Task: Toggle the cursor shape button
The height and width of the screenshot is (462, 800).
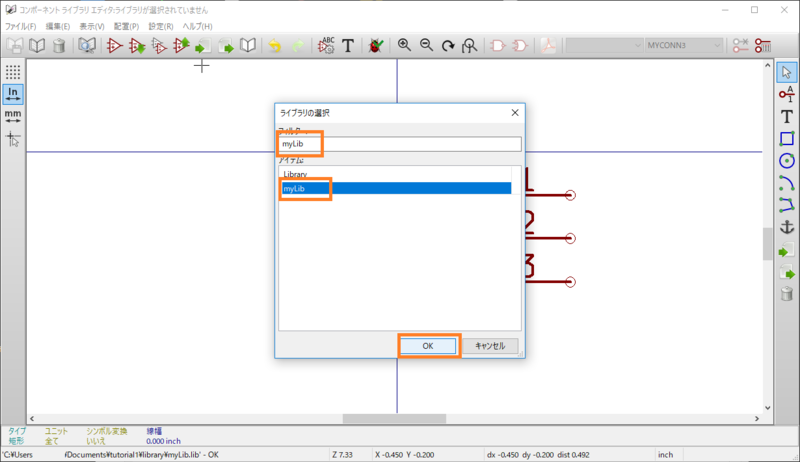Action: point(13,139)
